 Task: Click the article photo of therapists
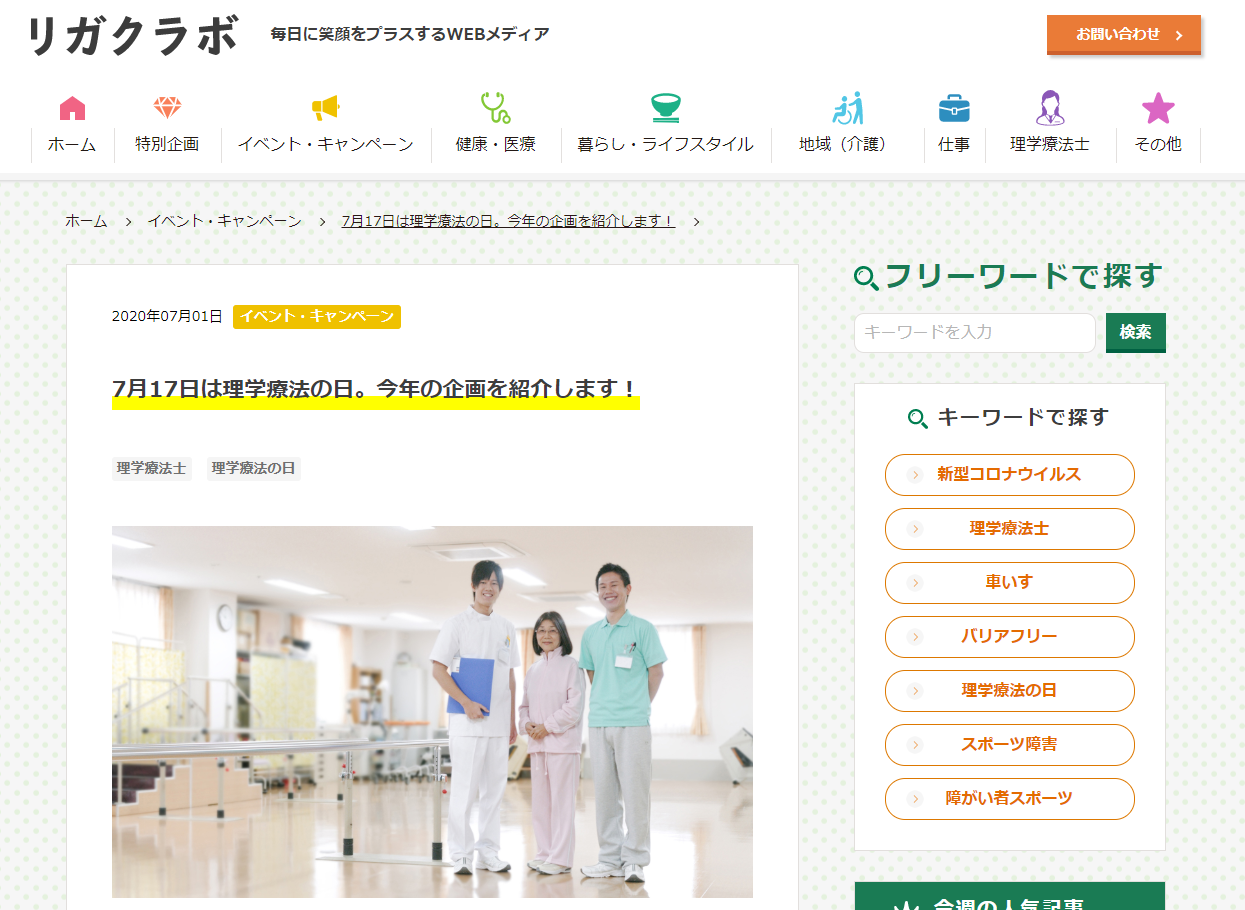(x=432, y=711)
